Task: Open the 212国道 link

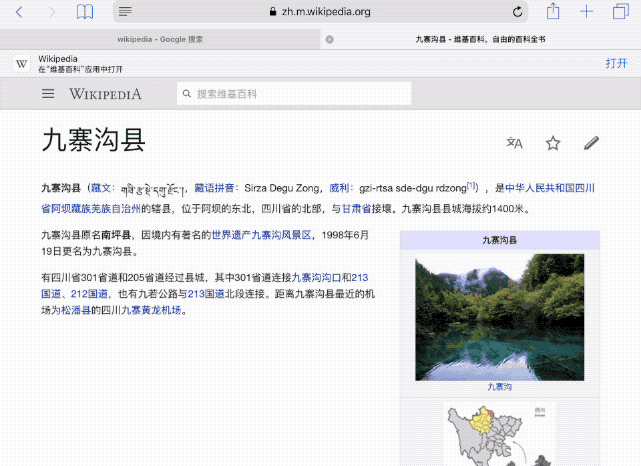Action: point(90,294)
